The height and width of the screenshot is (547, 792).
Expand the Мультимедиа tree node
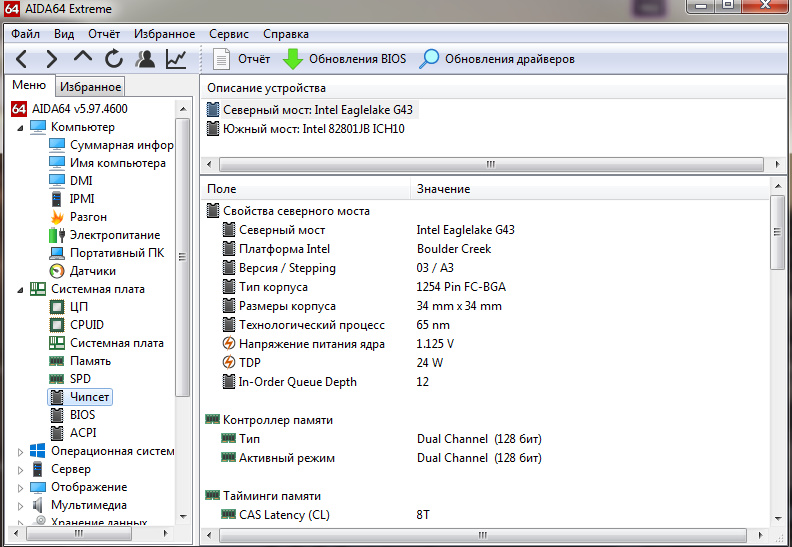point(20,506)
